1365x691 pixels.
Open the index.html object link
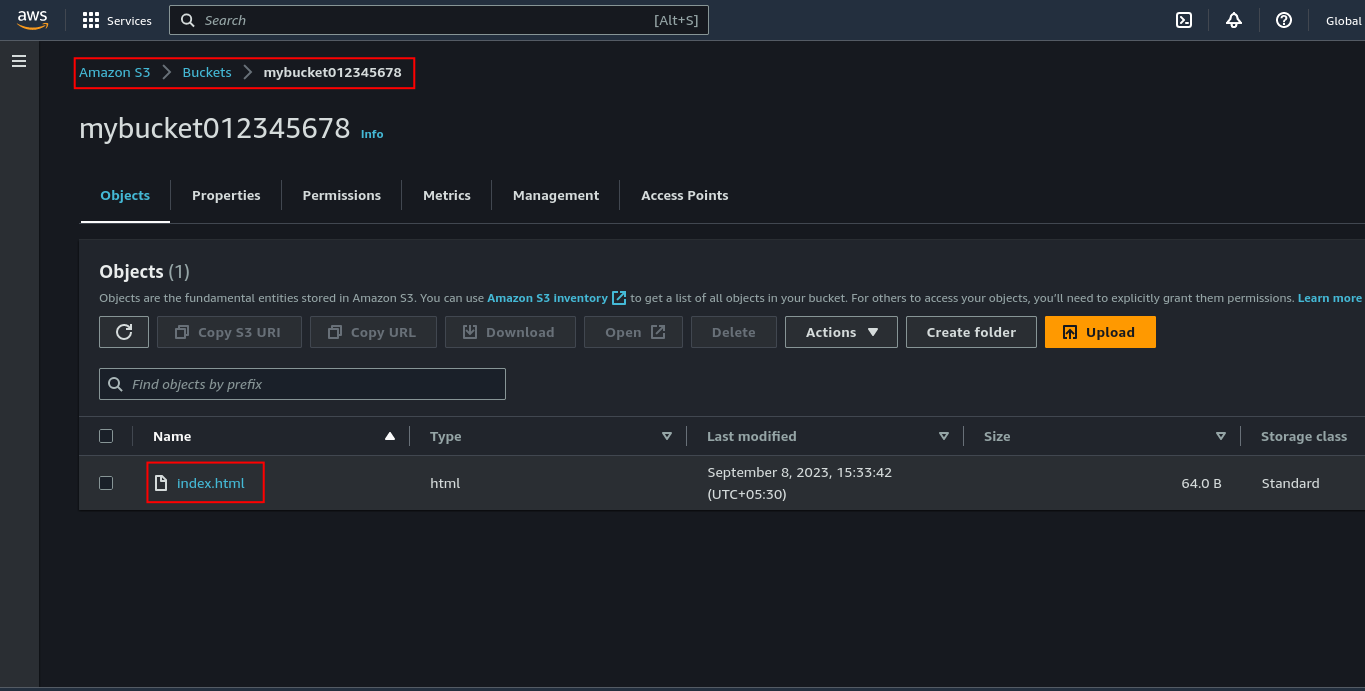point(211,483)
